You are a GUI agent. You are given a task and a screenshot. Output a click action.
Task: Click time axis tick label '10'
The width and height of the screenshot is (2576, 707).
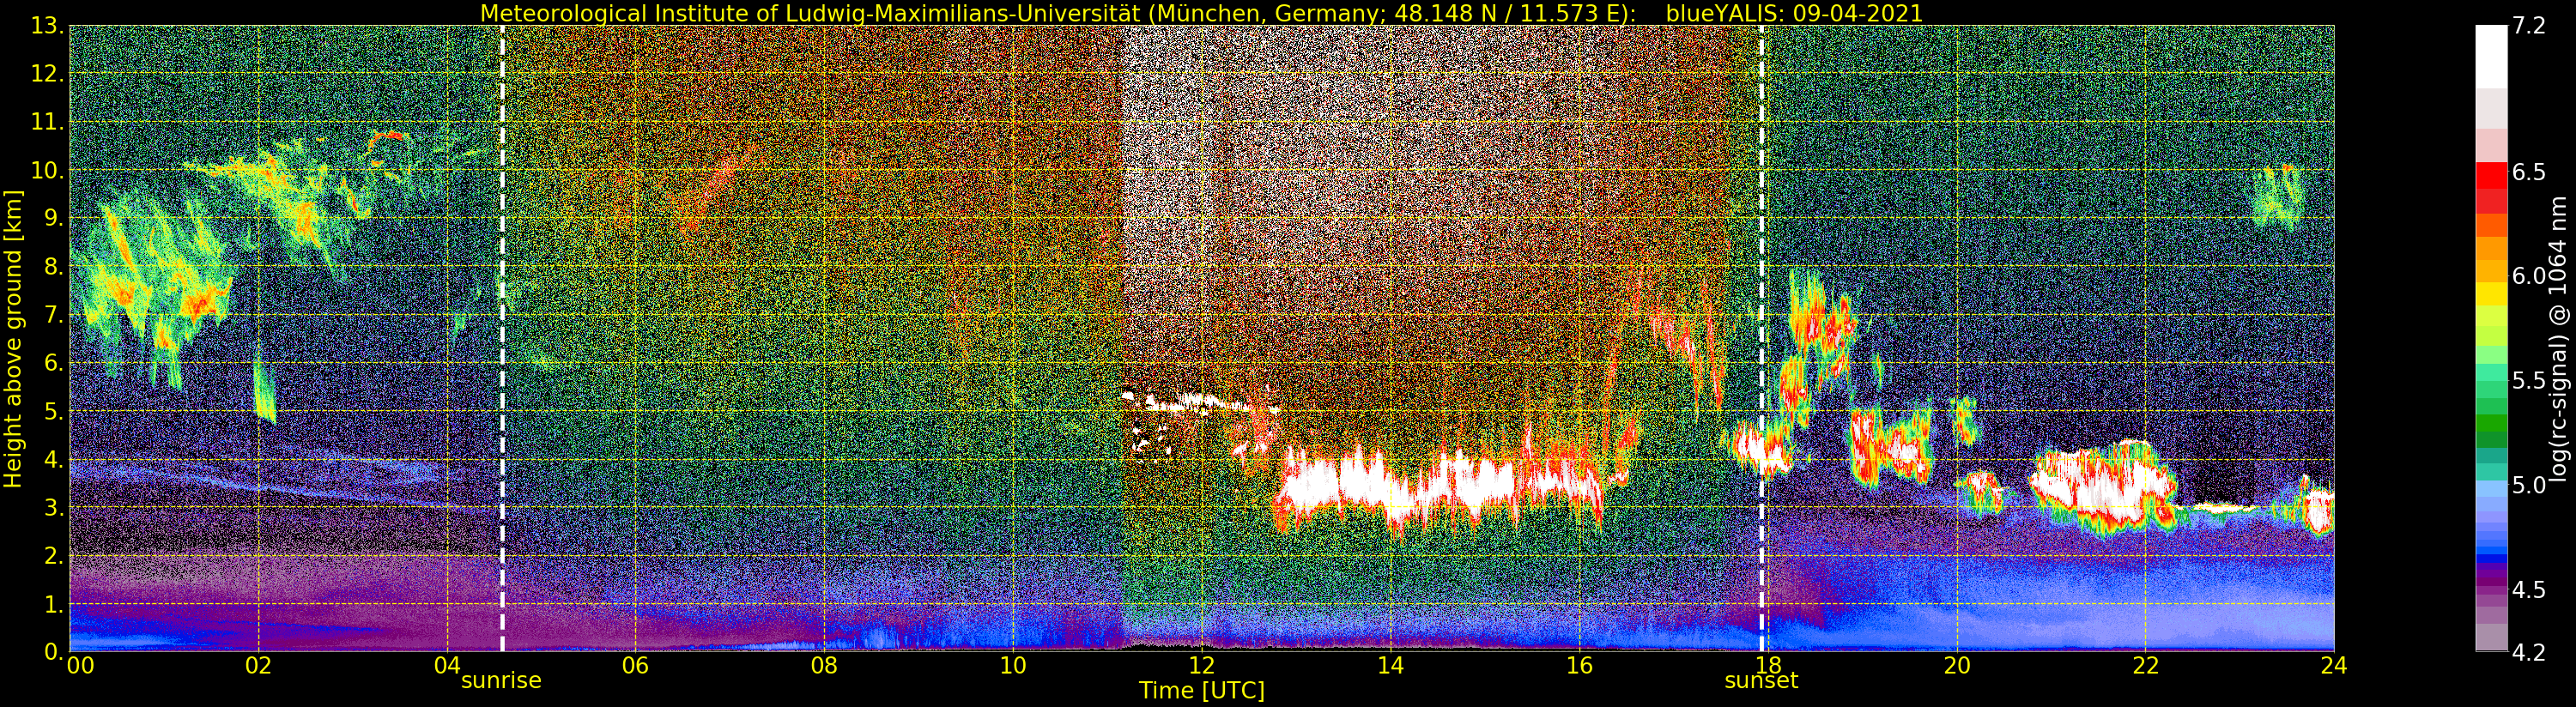1013,666
